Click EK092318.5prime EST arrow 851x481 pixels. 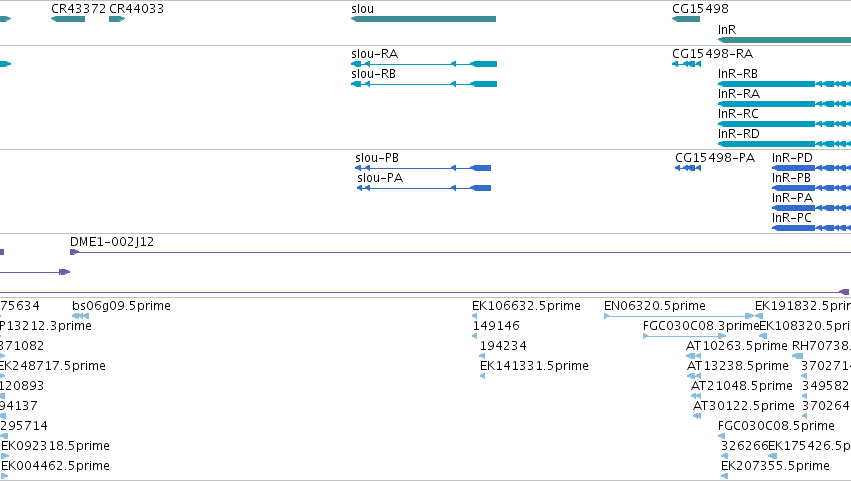4,457
